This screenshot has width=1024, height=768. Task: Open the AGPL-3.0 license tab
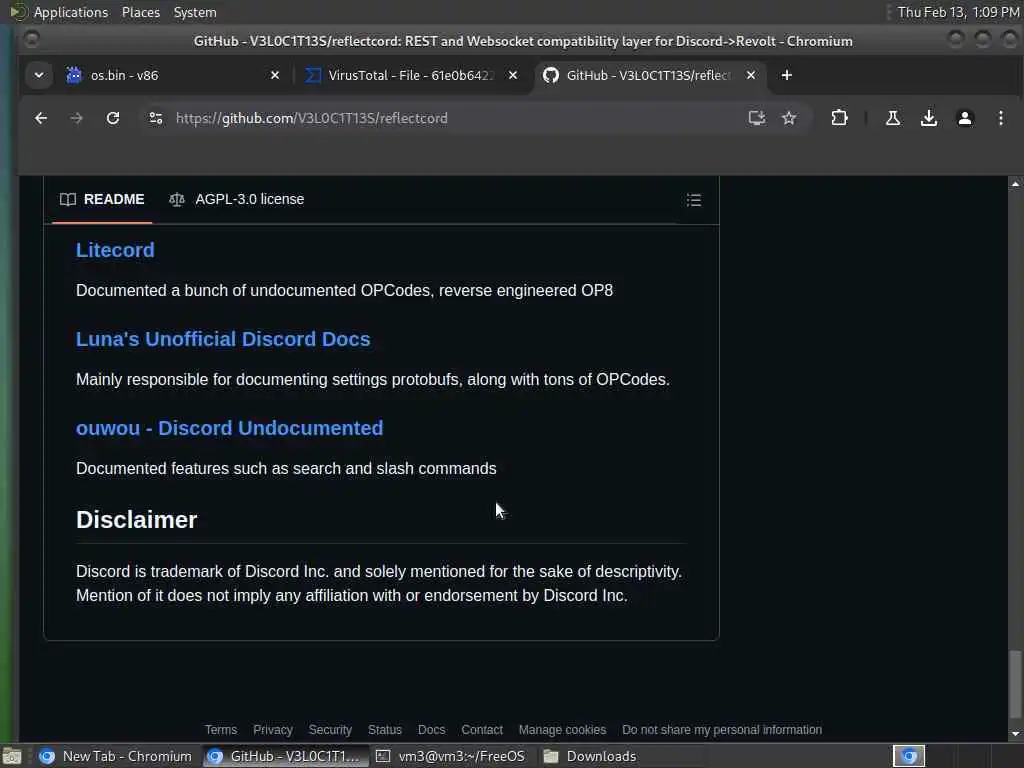click(236, 199)
